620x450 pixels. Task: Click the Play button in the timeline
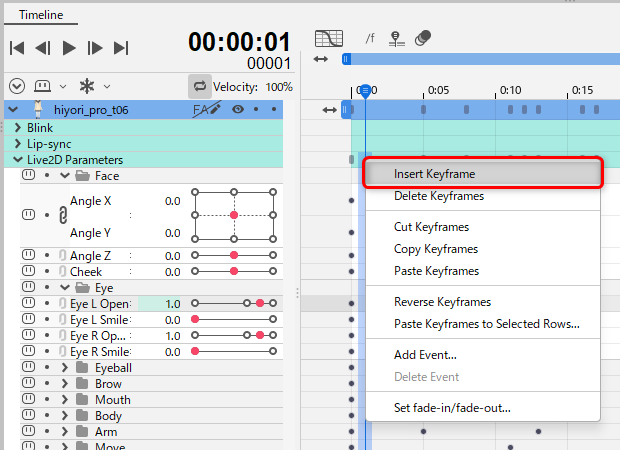coord(69,47)
